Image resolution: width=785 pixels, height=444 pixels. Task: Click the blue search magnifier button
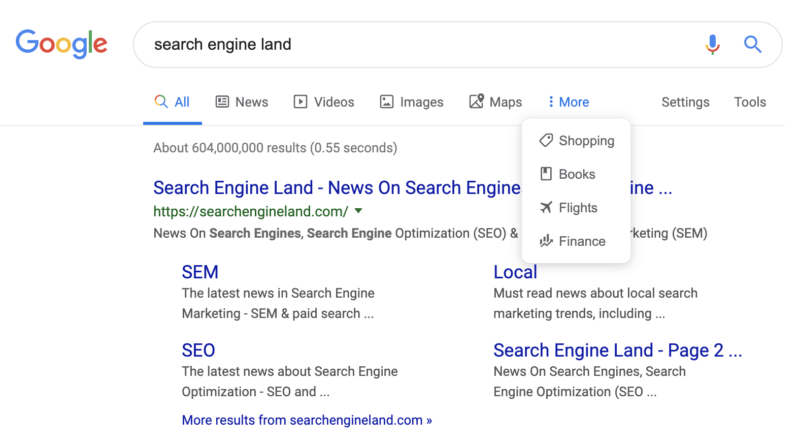[752, 45]
